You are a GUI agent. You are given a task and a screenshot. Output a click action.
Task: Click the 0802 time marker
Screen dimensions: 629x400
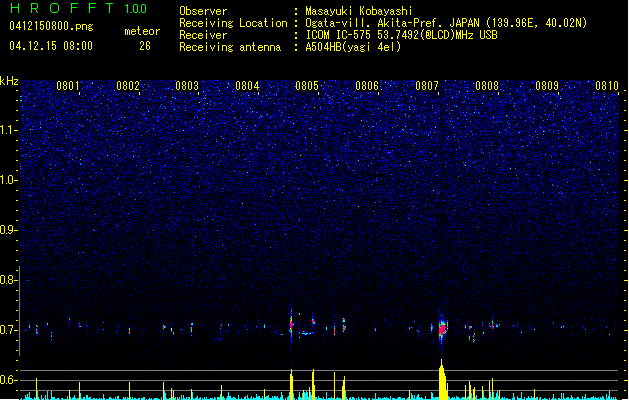pyautogui.click(x=128, y=86)
